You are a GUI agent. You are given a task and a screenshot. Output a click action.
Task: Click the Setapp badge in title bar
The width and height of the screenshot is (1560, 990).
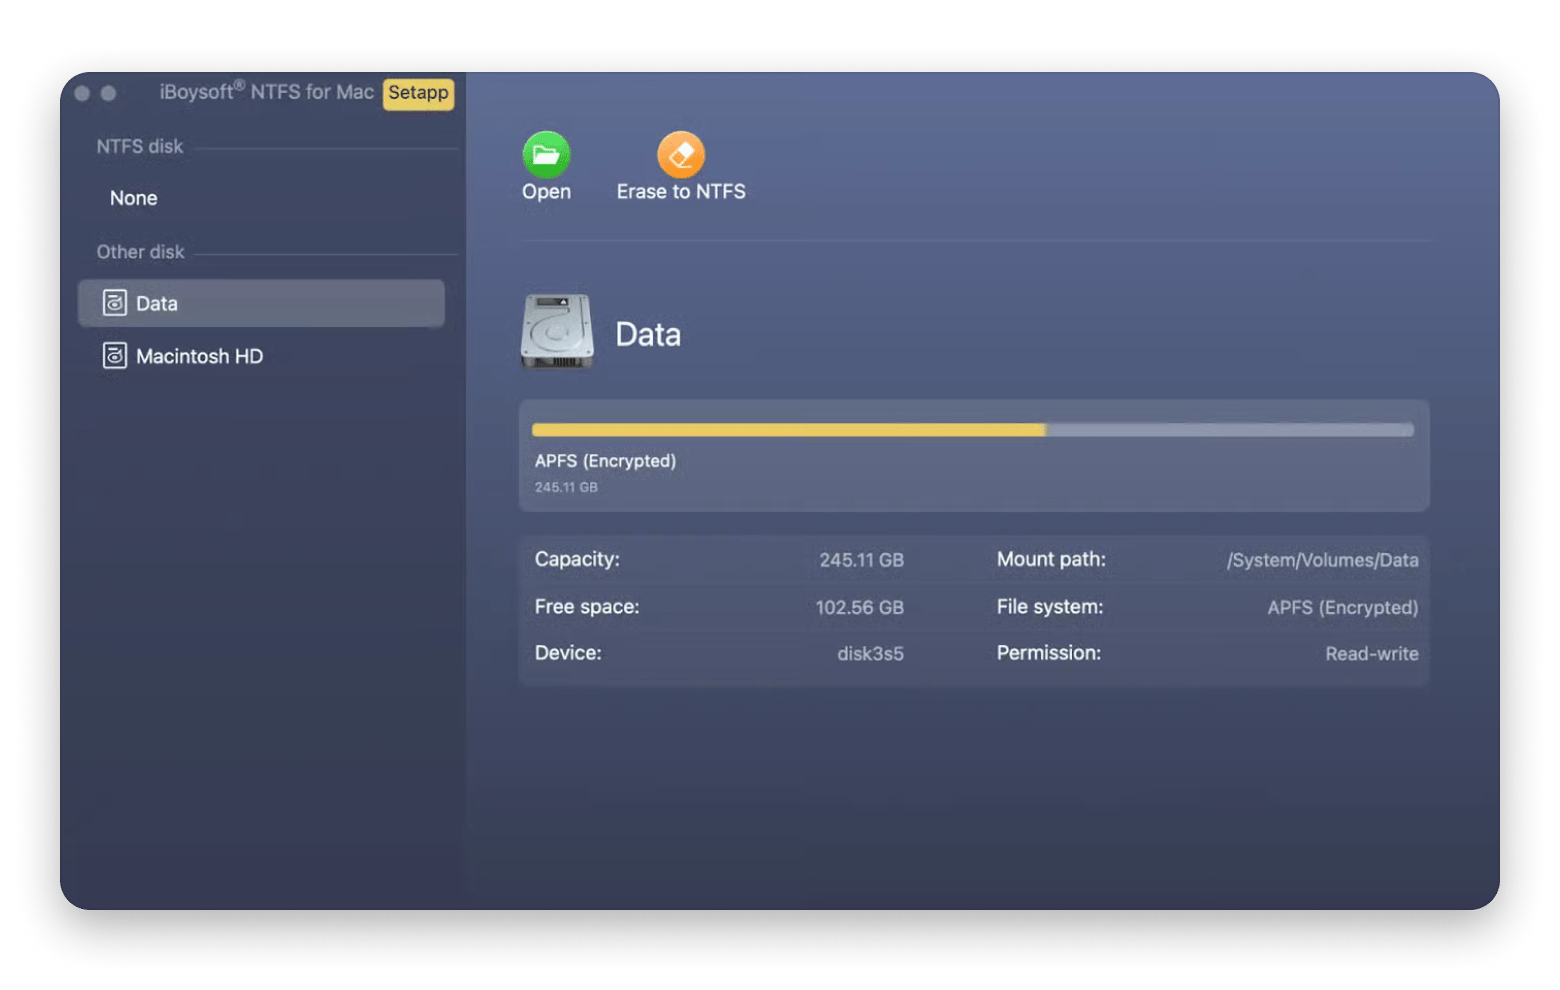click(418, 93)
